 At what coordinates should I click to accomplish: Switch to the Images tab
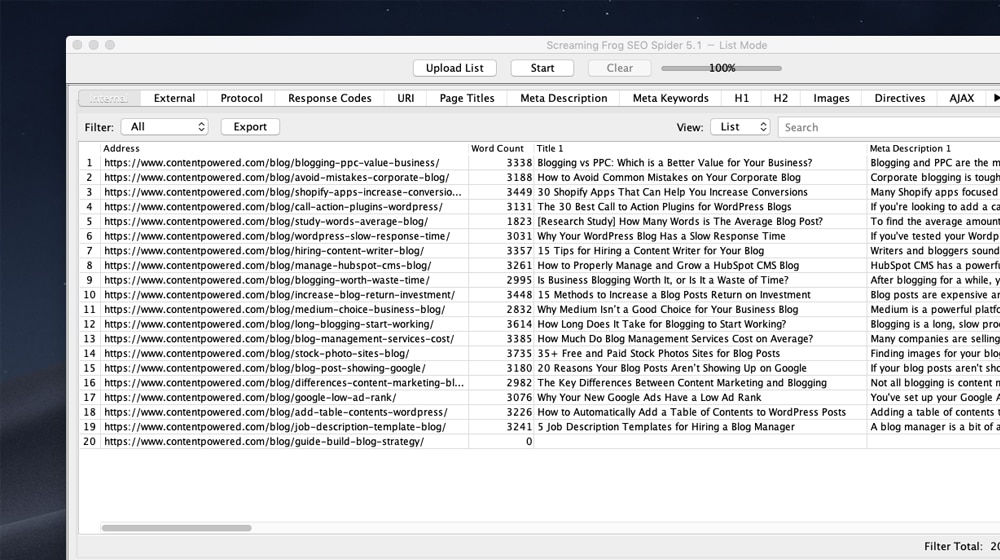831,98
